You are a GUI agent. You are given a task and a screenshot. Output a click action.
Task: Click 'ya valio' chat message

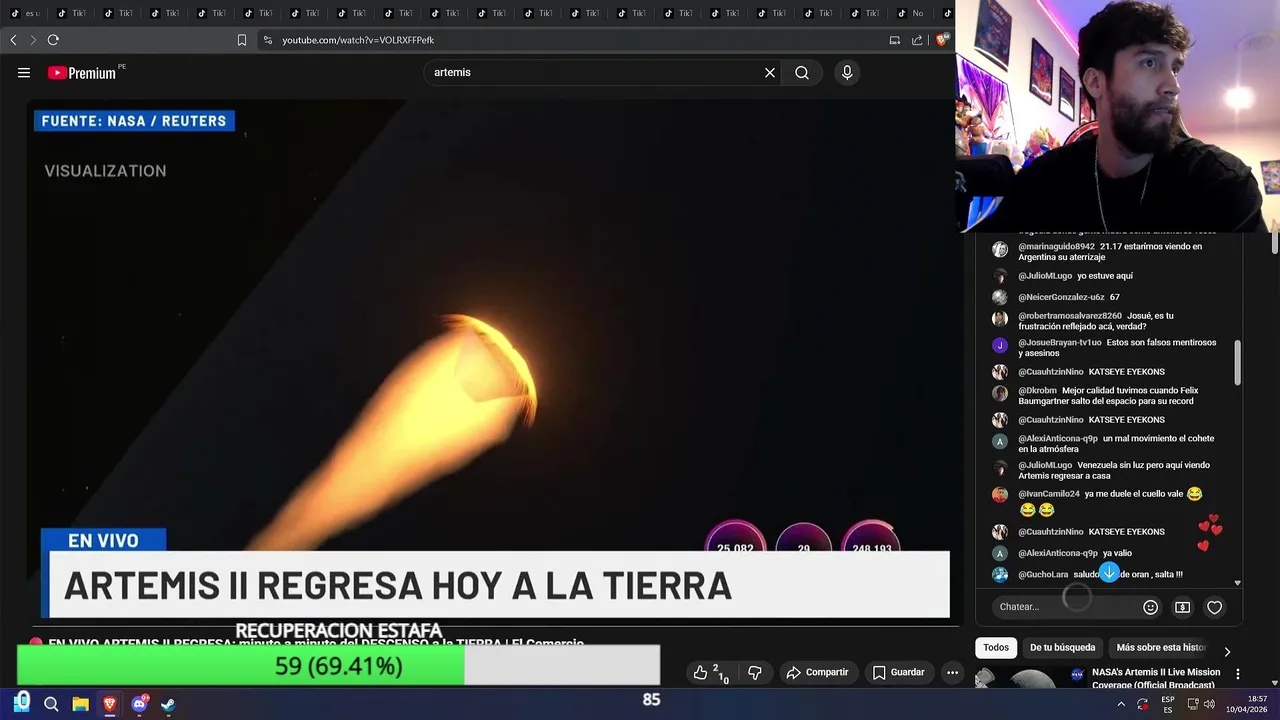[x=1117, y=553]
